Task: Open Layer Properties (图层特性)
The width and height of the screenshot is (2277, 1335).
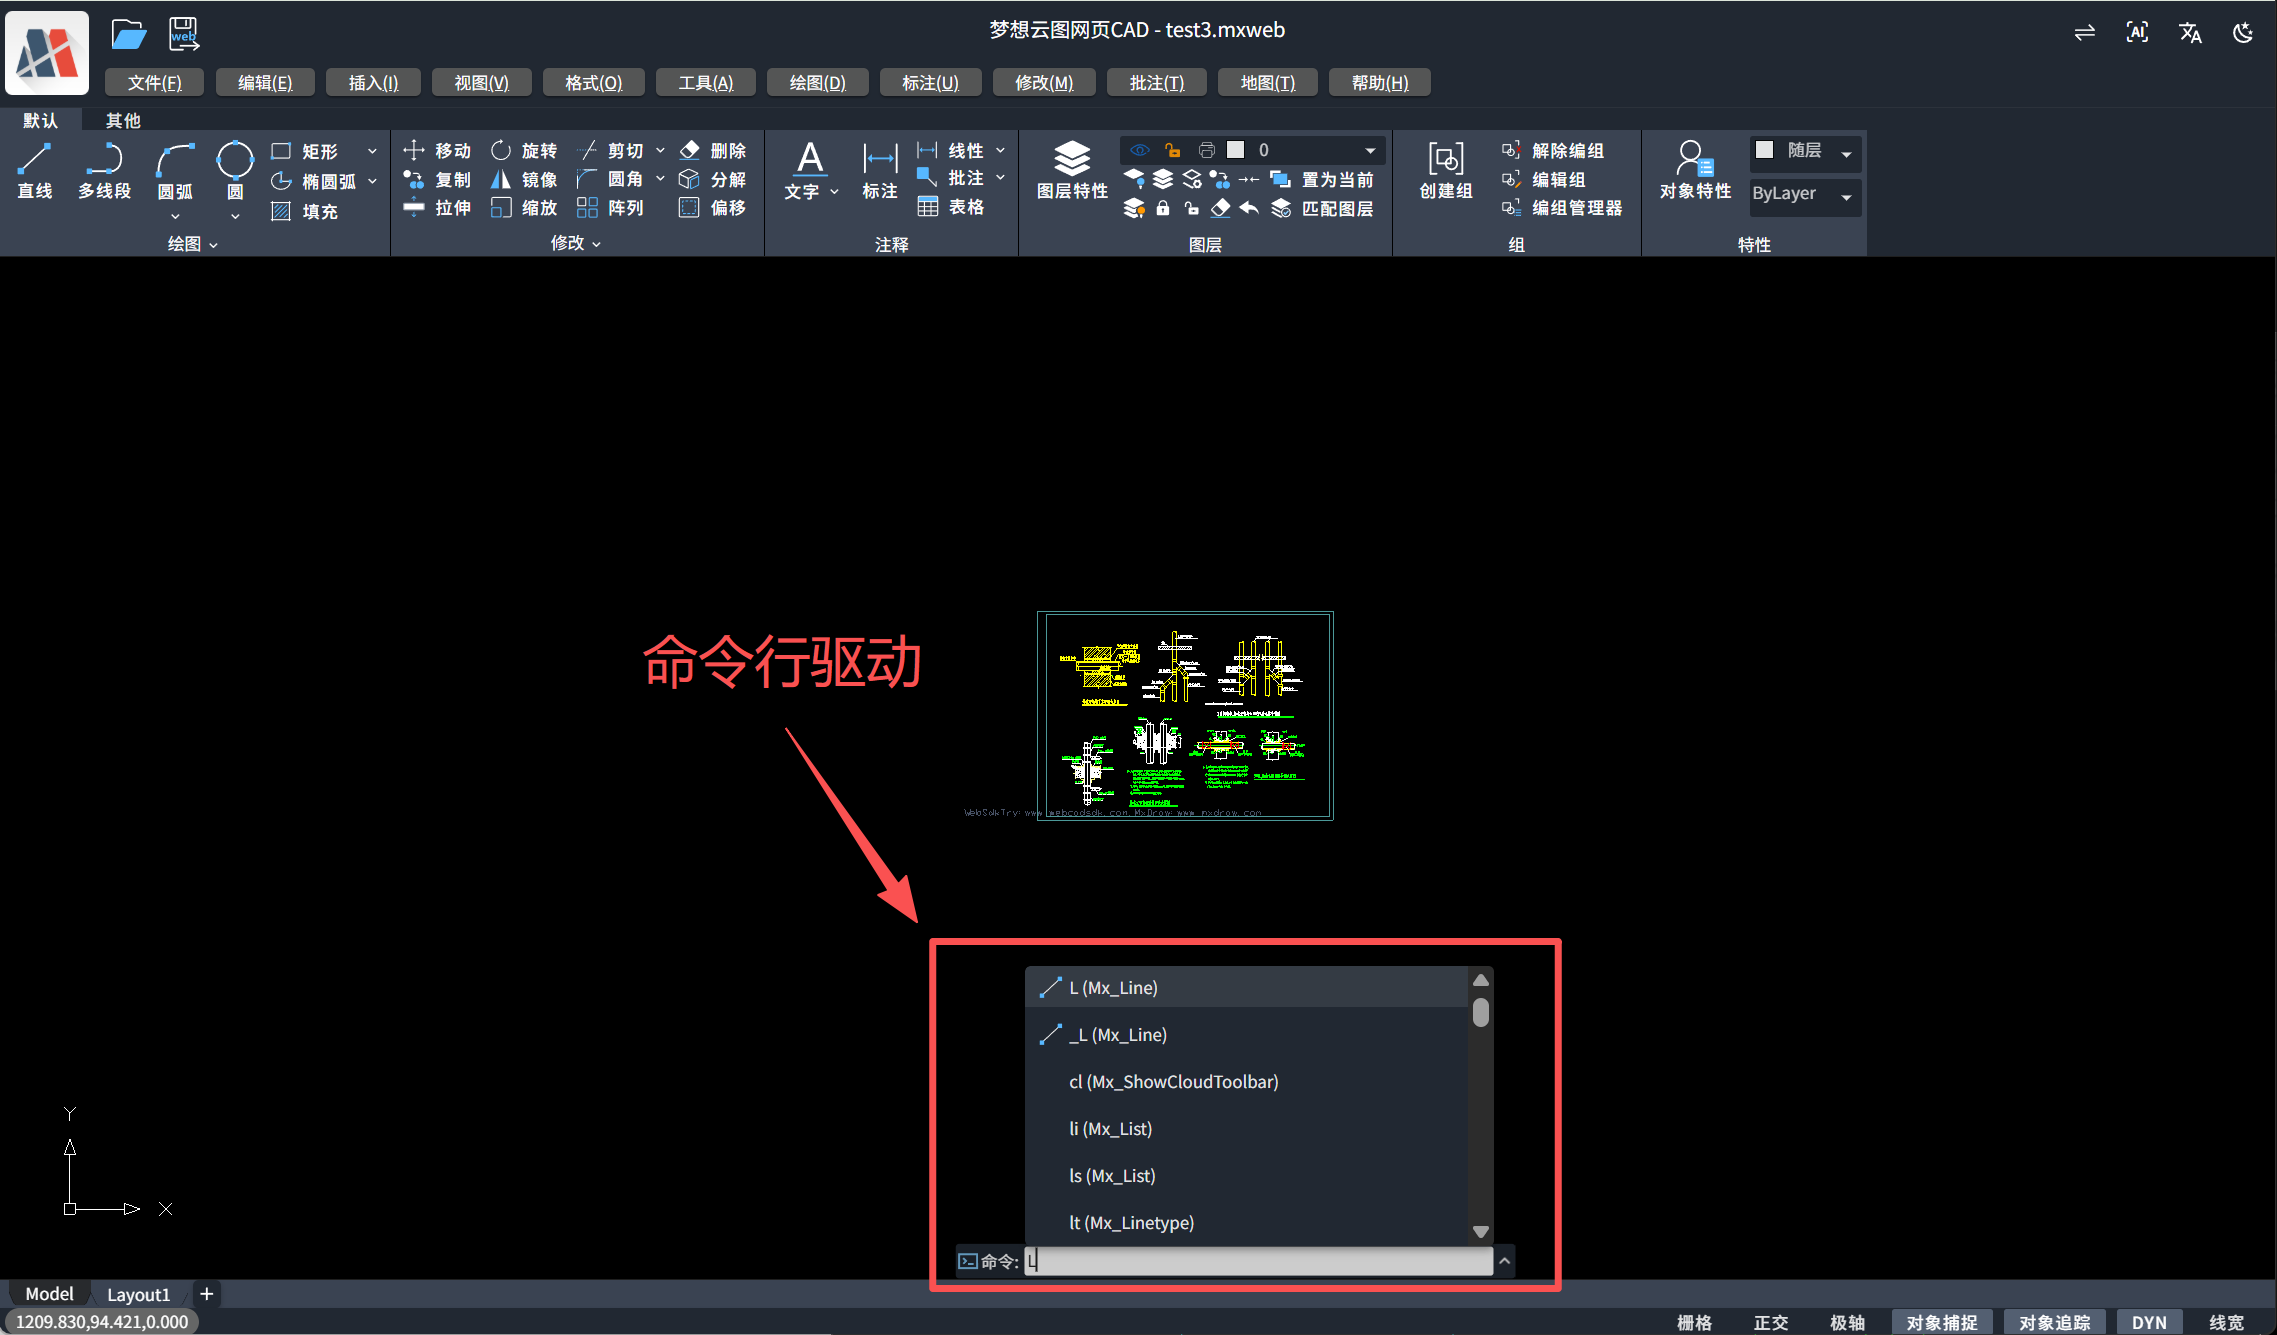Action: click(1072, 171)
